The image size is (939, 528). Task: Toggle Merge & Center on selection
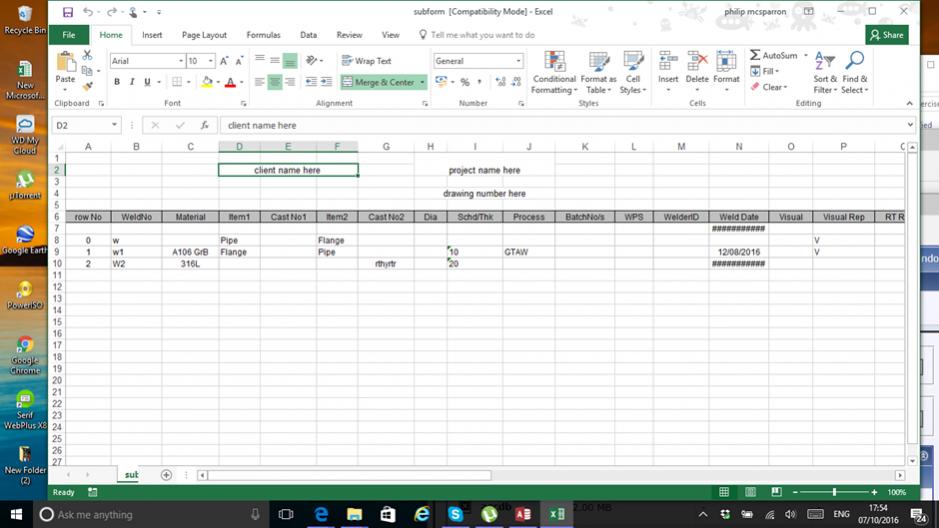(378, 82)
